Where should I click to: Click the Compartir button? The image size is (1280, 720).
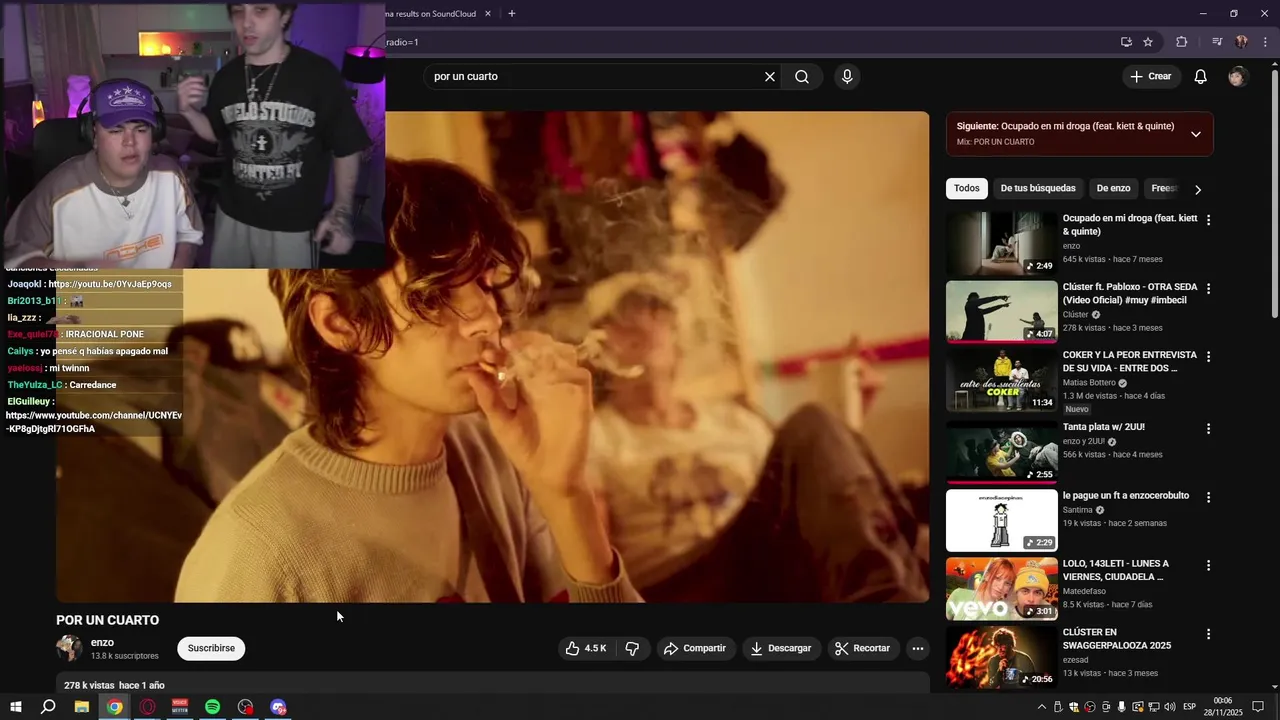(695, 648)
